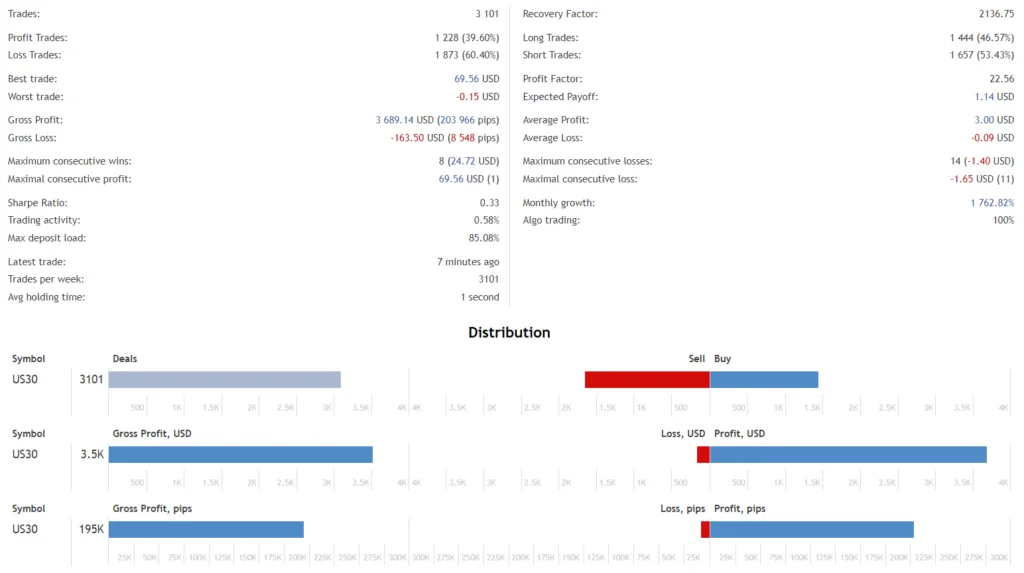Click the red Loss pips bar
1024x573 pixels.
click(x=705, y=529)
